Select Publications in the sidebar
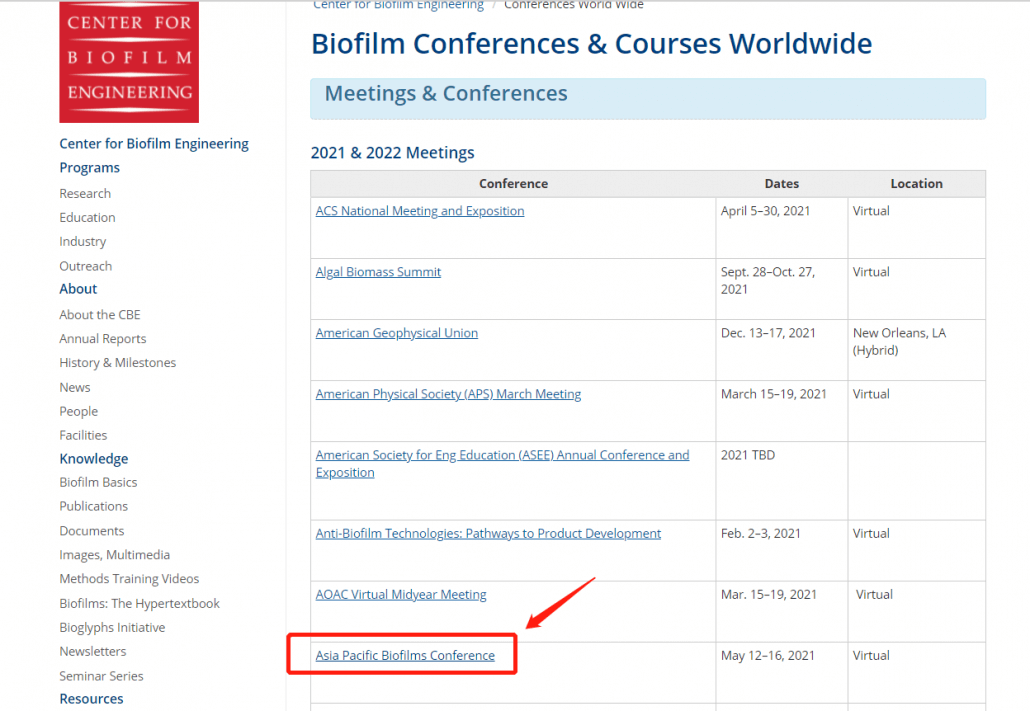 [94, 507]
